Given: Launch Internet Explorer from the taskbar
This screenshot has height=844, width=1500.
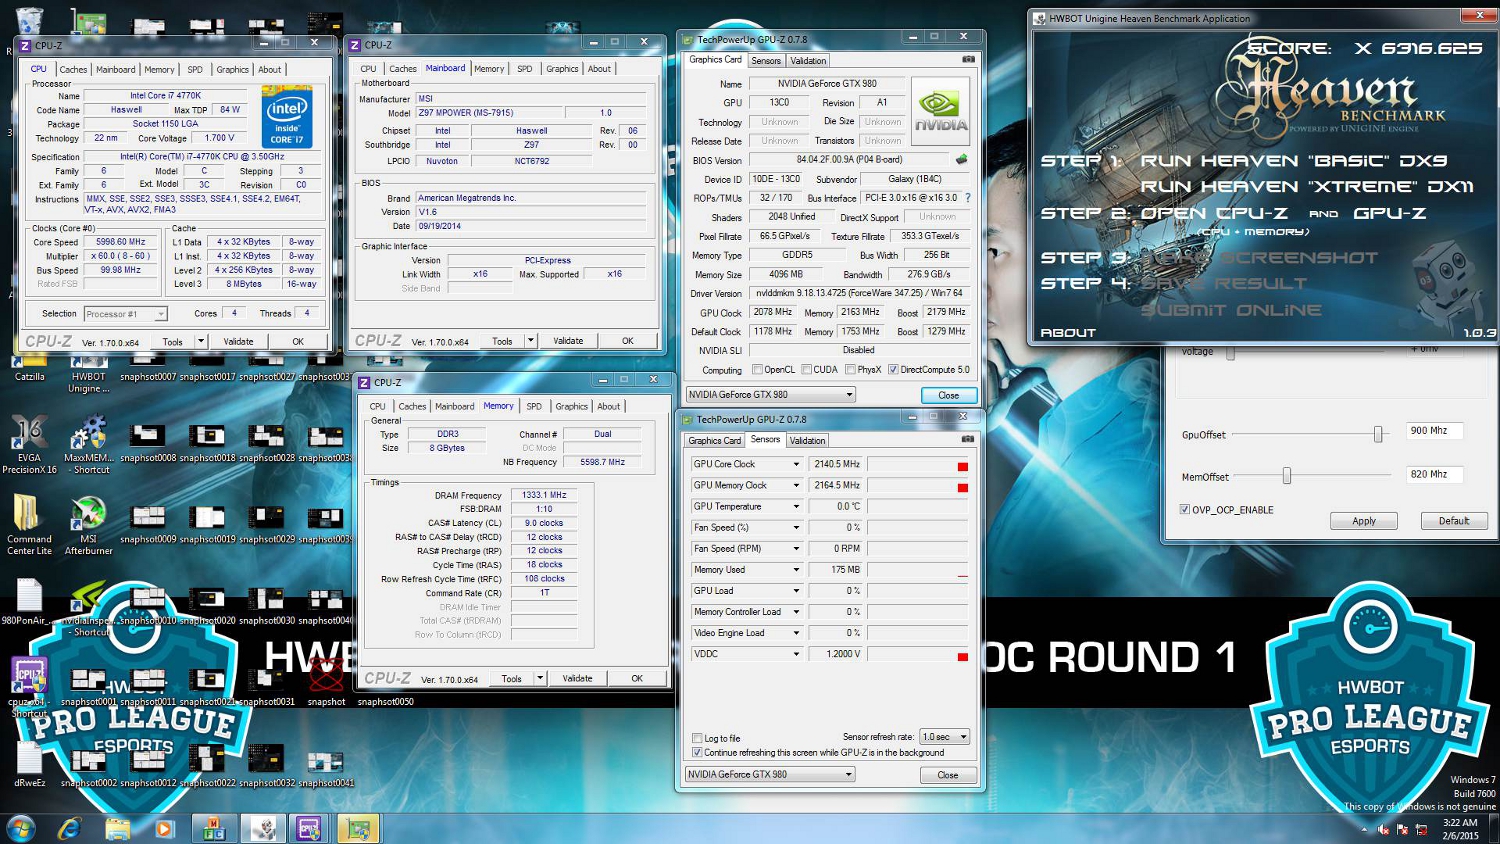Looking at the screenshot, I should 69,829.
